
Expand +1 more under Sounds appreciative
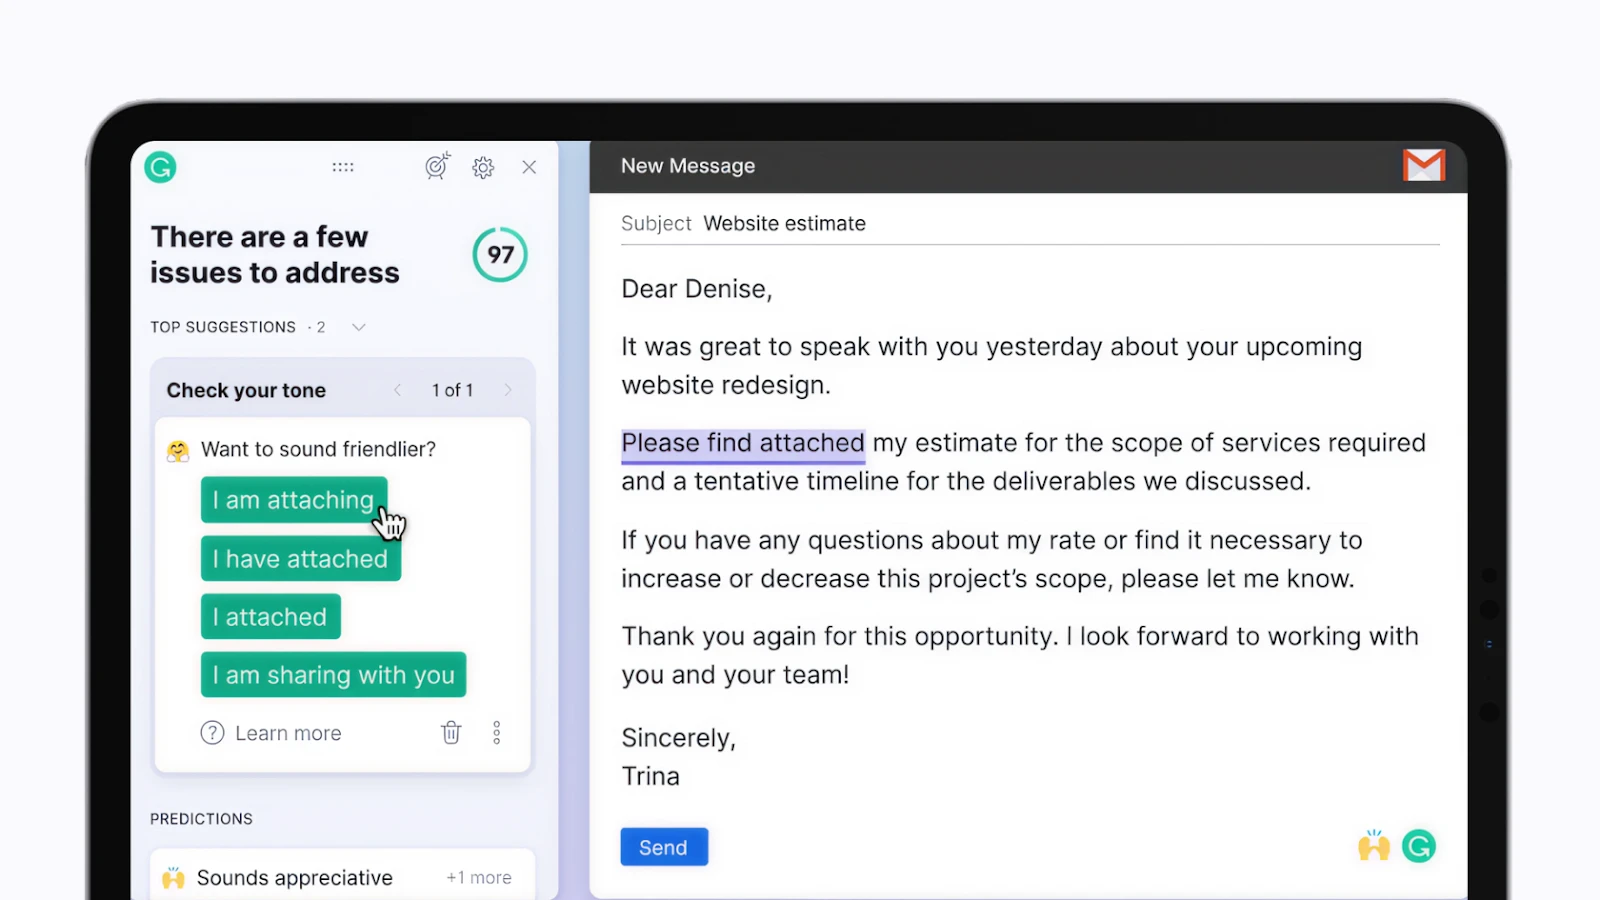pyautogui.click(x=479, y=877)
